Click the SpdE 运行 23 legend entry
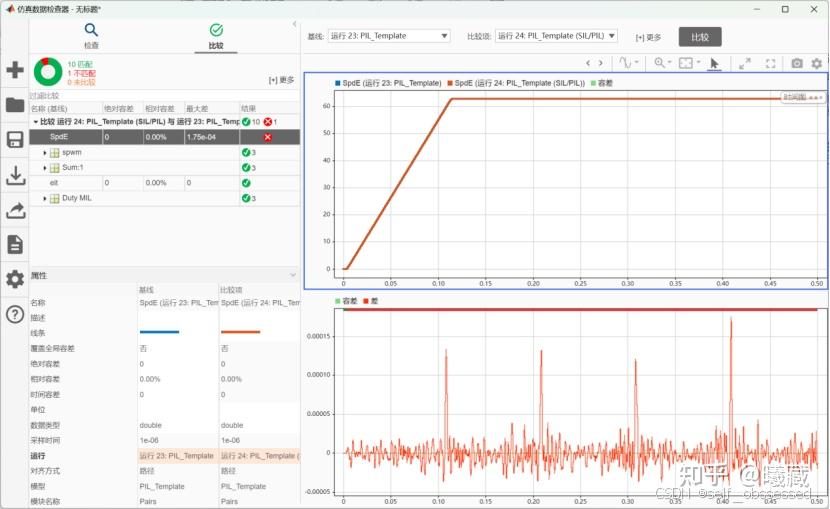The height and width of the screenshot is (509, 830). (388, 83)
